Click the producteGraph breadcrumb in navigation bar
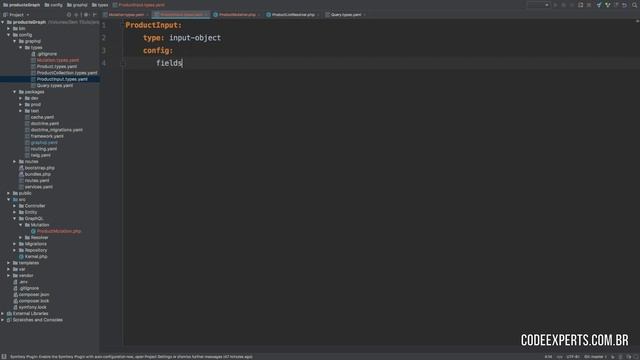640x360 pixels. pos(22,5)
